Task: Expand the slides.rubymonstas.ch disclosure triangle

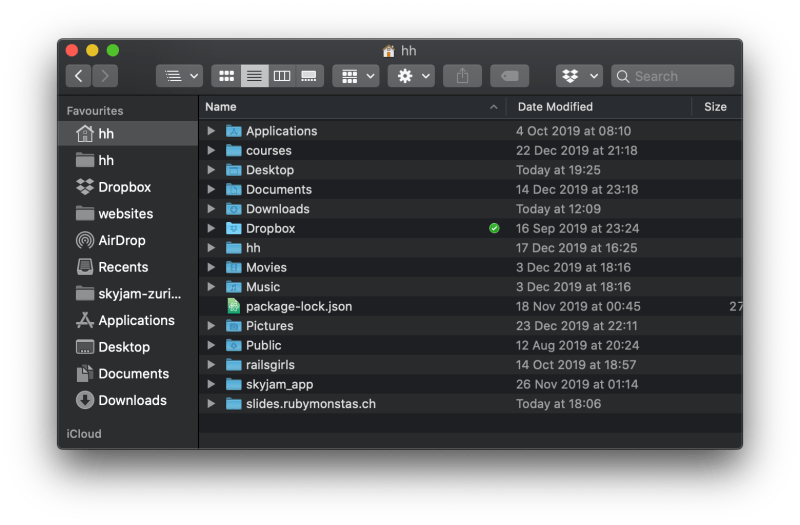Action: pyautogui.click(x=211, y=404)
